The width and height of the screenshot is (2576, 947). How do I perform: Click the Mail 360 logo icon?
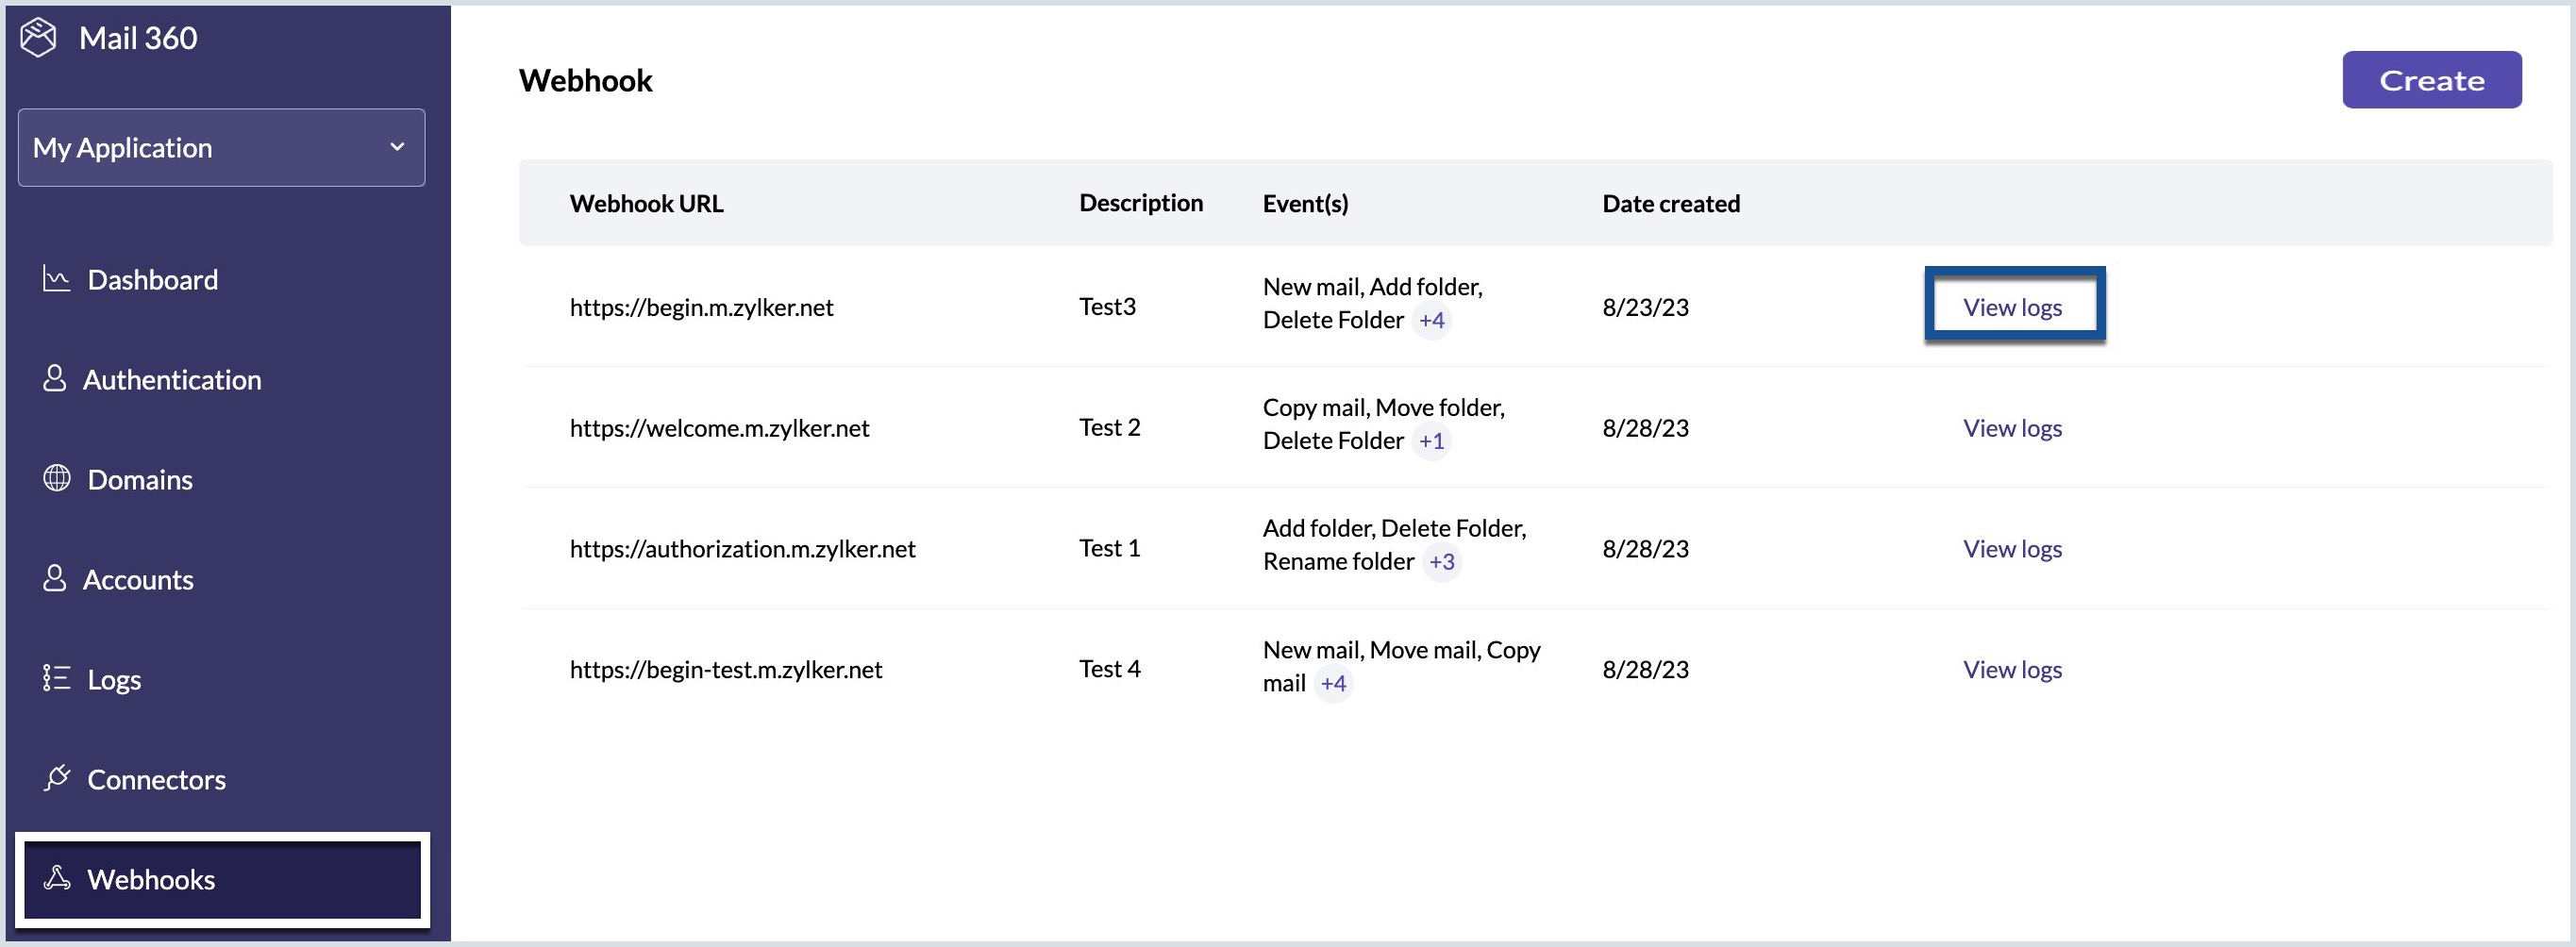coord(39,38)
